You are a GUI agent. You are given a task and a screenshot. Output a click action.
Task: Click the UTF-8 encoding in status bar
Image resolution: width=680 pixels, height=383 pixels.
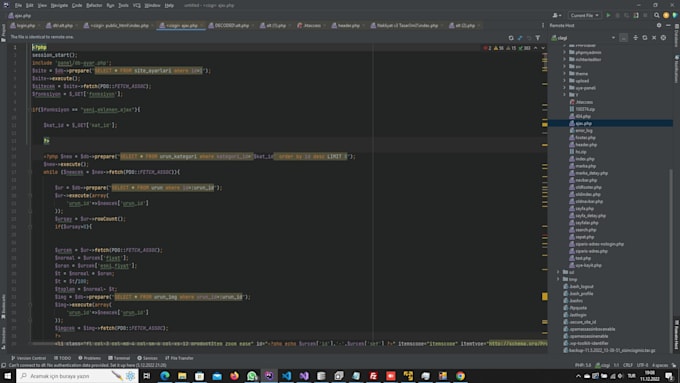[x=642, y=365]
